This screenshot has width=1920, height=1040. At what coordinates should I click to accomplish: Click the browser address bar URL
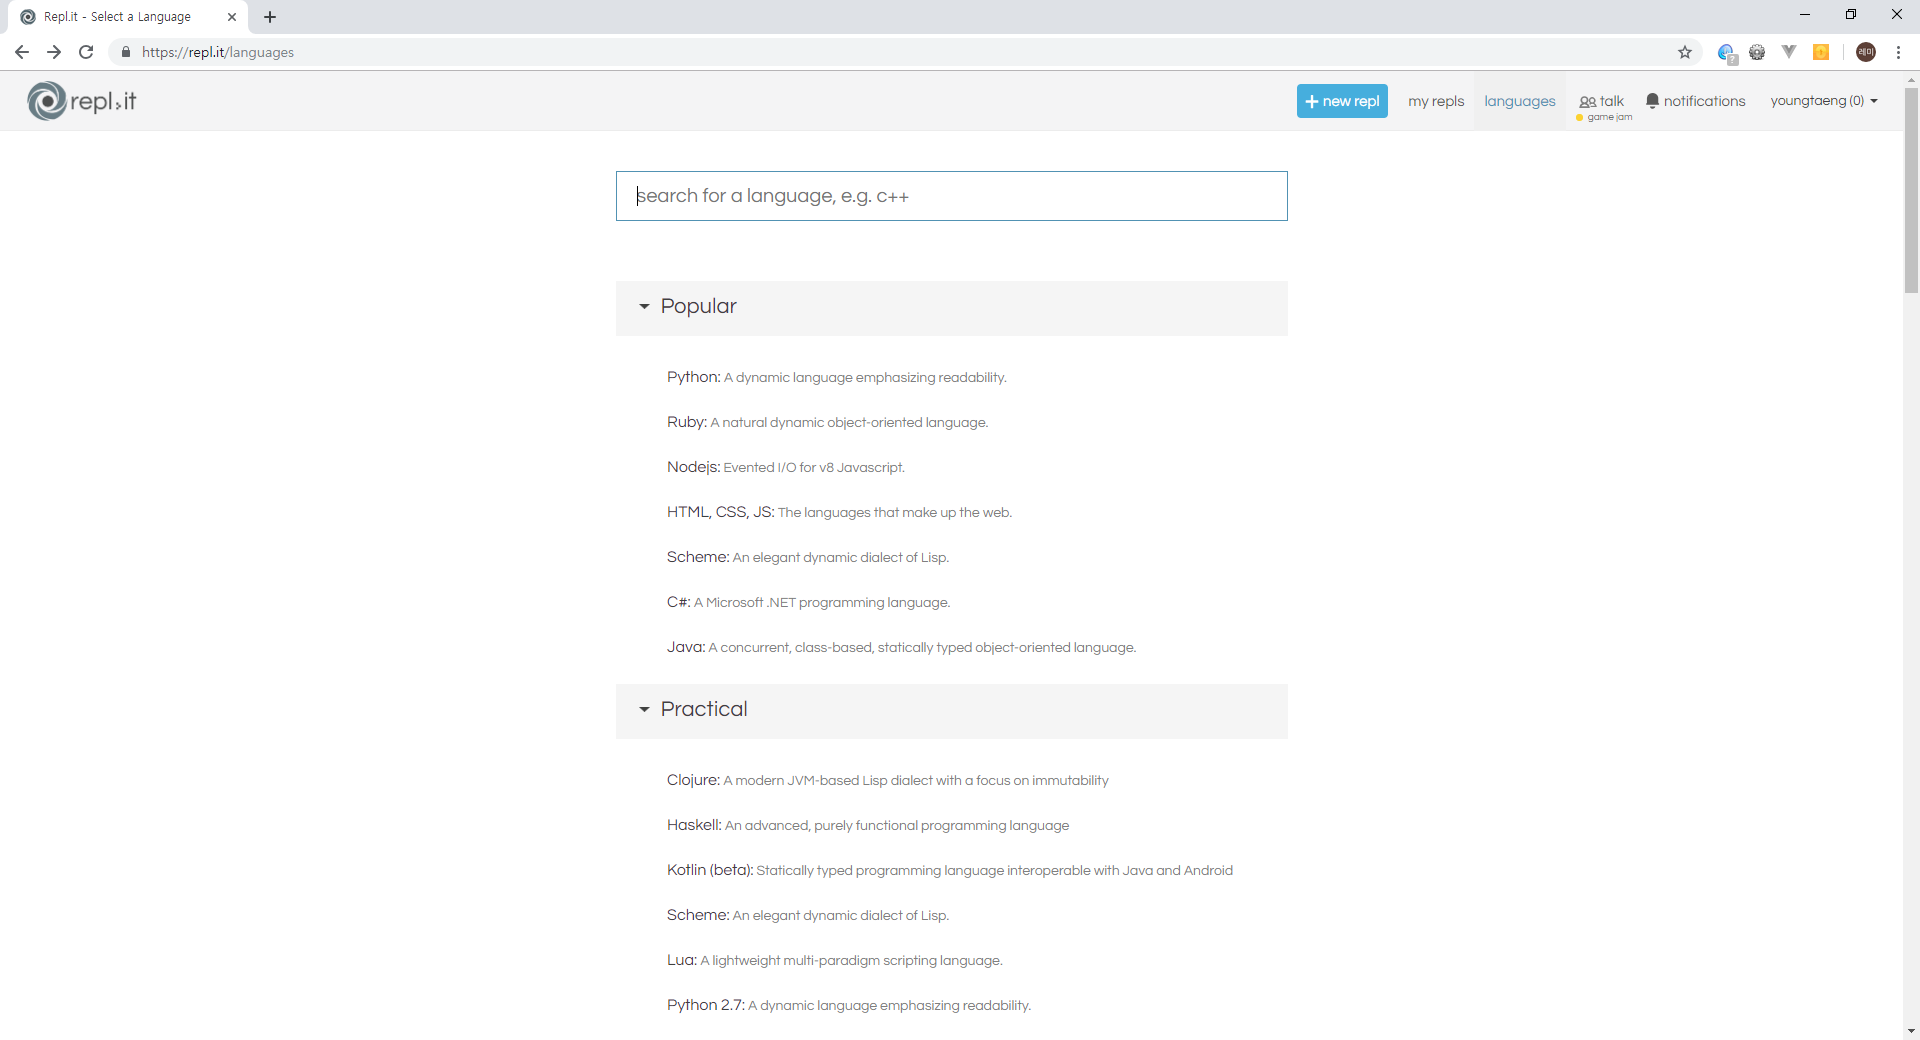tap(217, 52)
